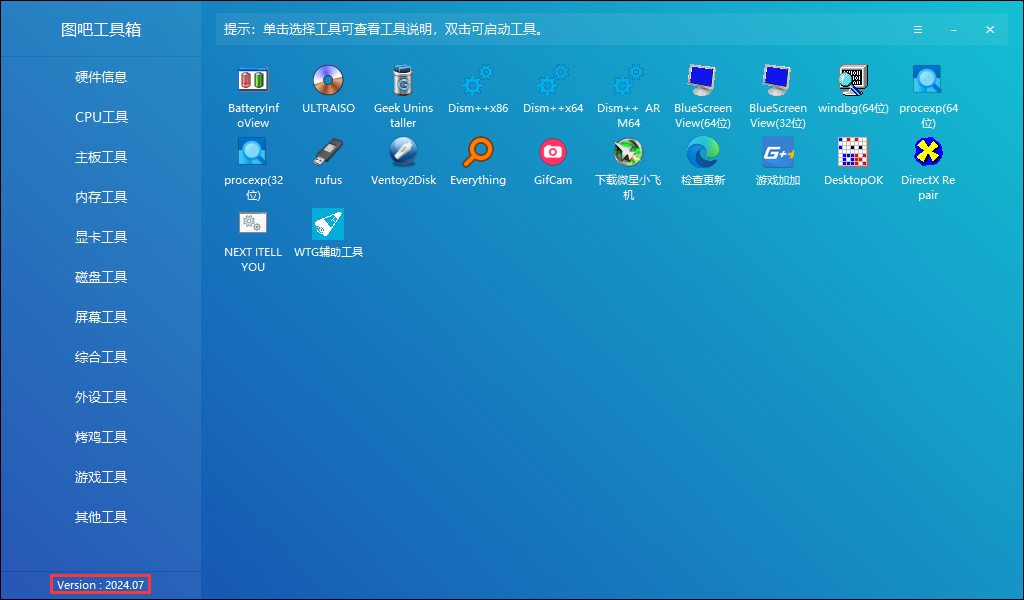The image size is (1024, 600).
Task: Switch to the CPU工具 category
Action: tap(100, 117)
